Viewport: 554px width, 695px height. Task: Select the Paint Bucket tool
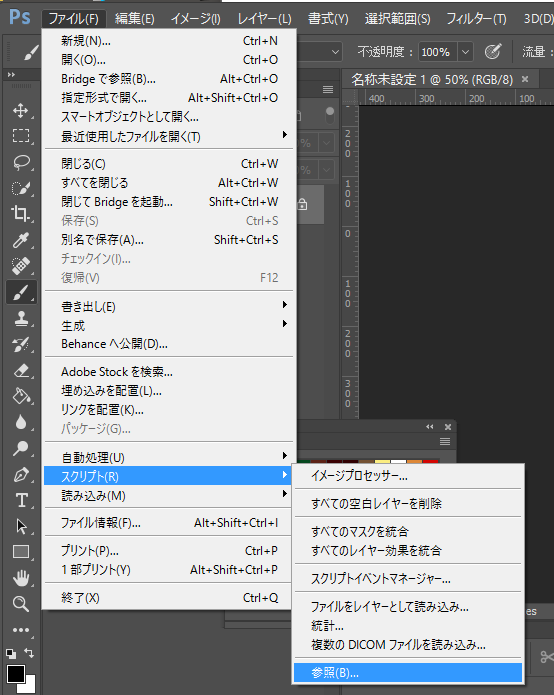click(x=20, y=396)
